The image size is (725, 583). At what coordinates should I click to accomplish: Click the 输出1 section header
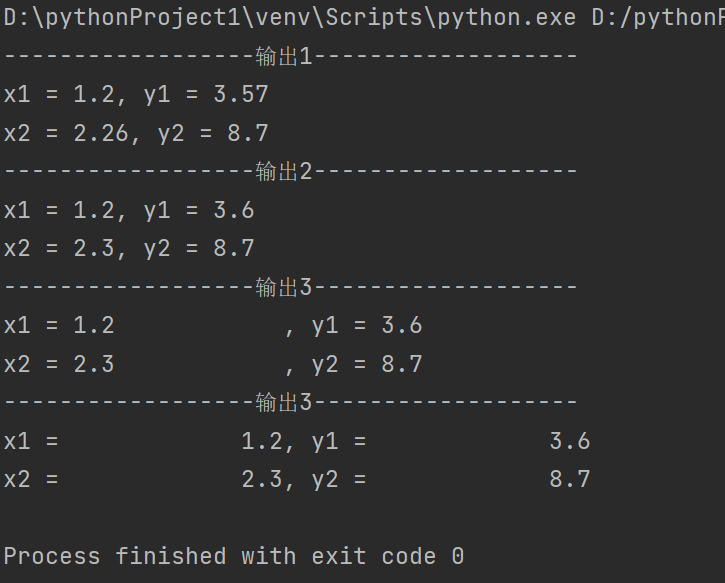(284, 56)
